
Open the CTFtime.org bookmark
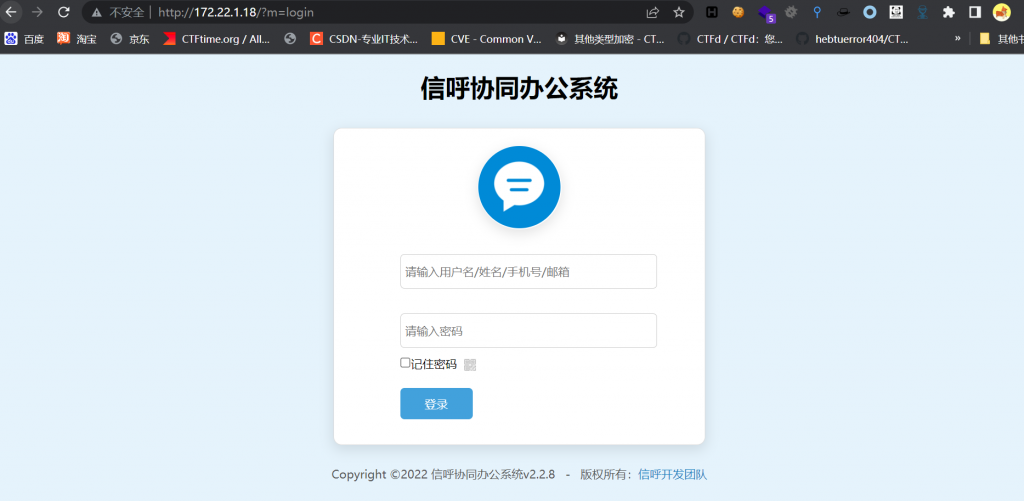tap(216, 39)
